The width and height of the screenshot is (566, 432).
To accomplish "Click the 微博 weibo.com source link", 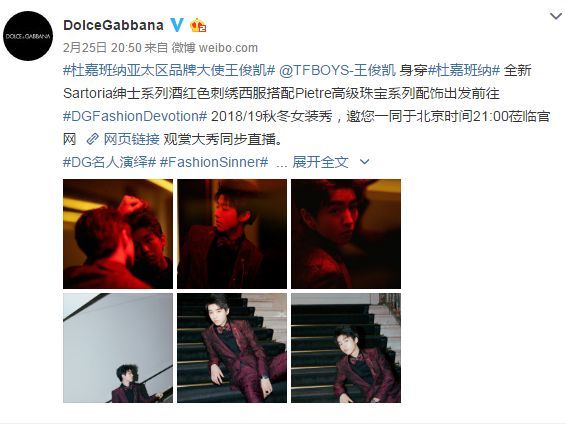I will tap(214, 48).
